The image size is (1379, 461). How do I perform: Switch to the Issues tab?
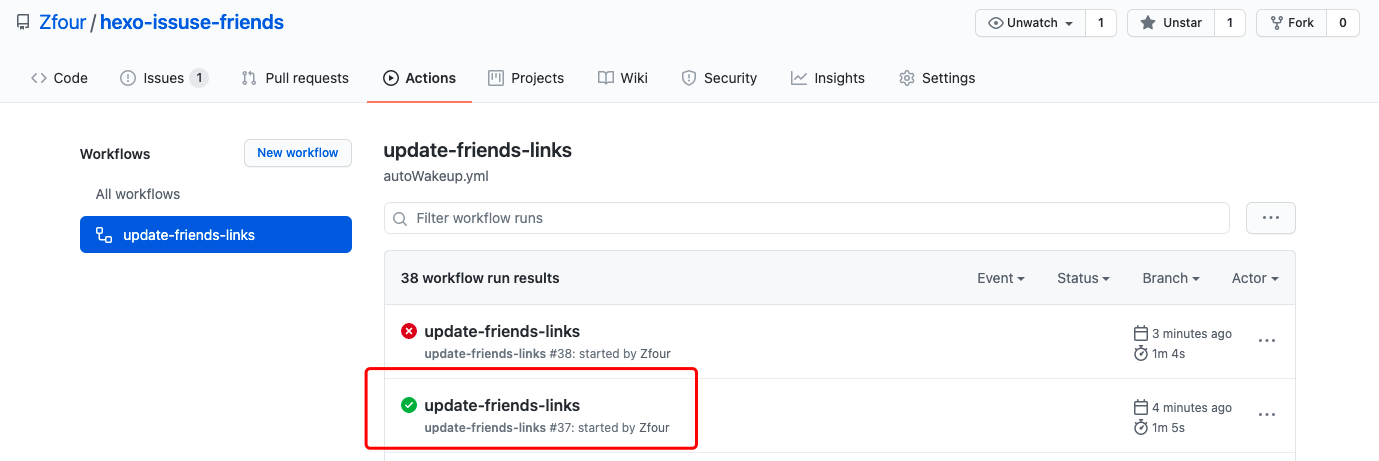163,78
